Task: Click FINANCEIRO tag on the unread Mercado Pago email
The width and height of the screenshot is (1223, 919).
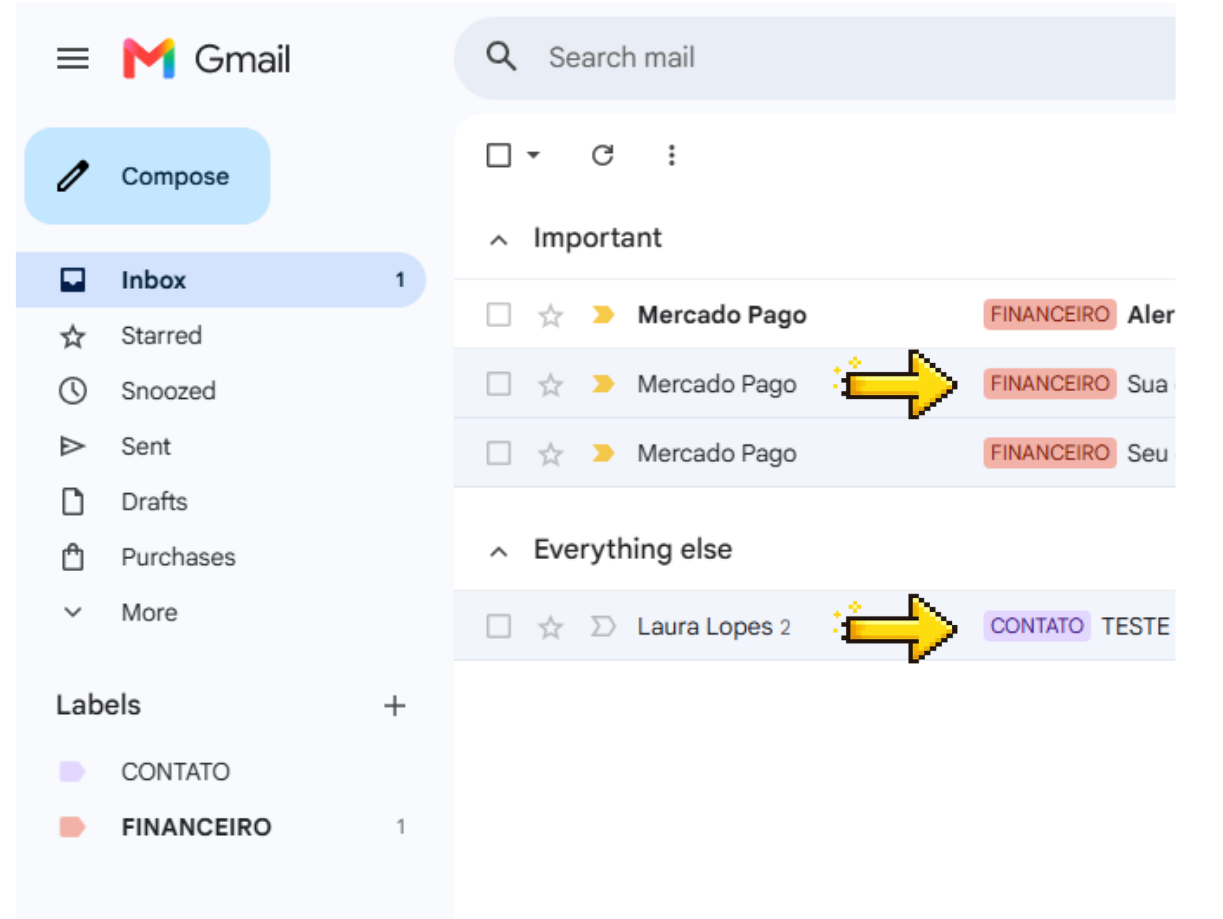Action: [x=1050, y=315]
